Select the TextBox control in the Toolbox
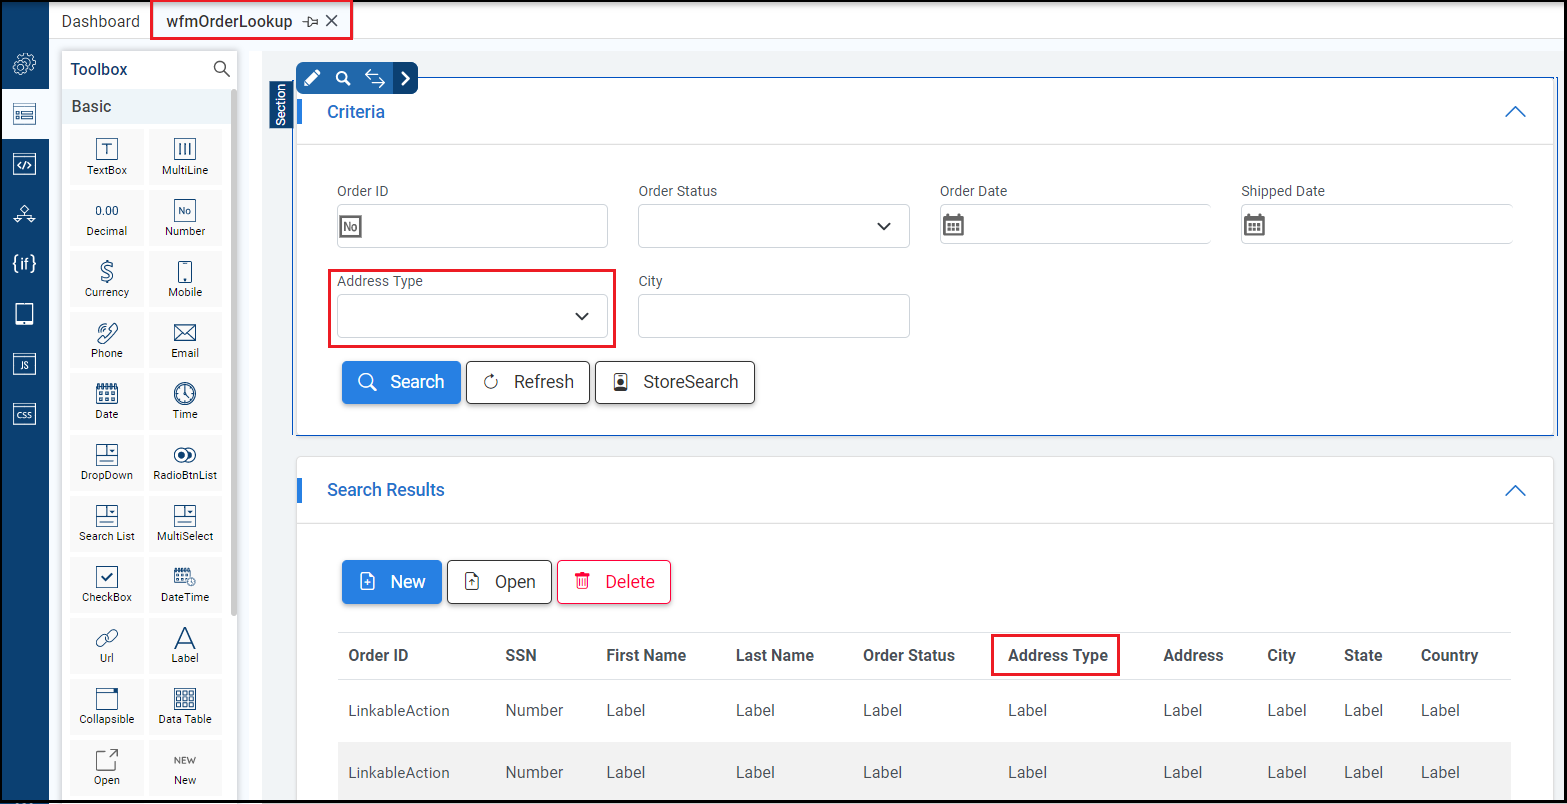This screenshot has height=804, width=1567. pyautogui.click(x=107, y=157)
